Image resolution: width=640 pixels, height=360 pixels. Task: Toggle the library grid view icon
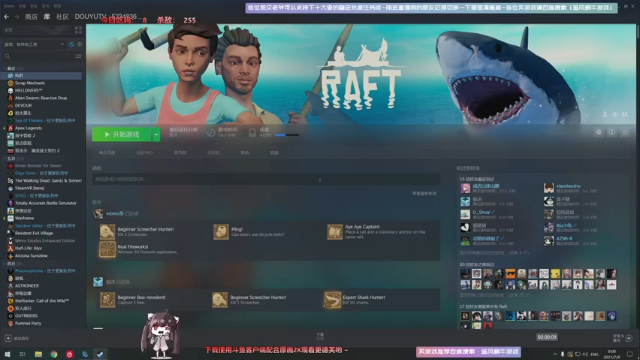[78, 30]
